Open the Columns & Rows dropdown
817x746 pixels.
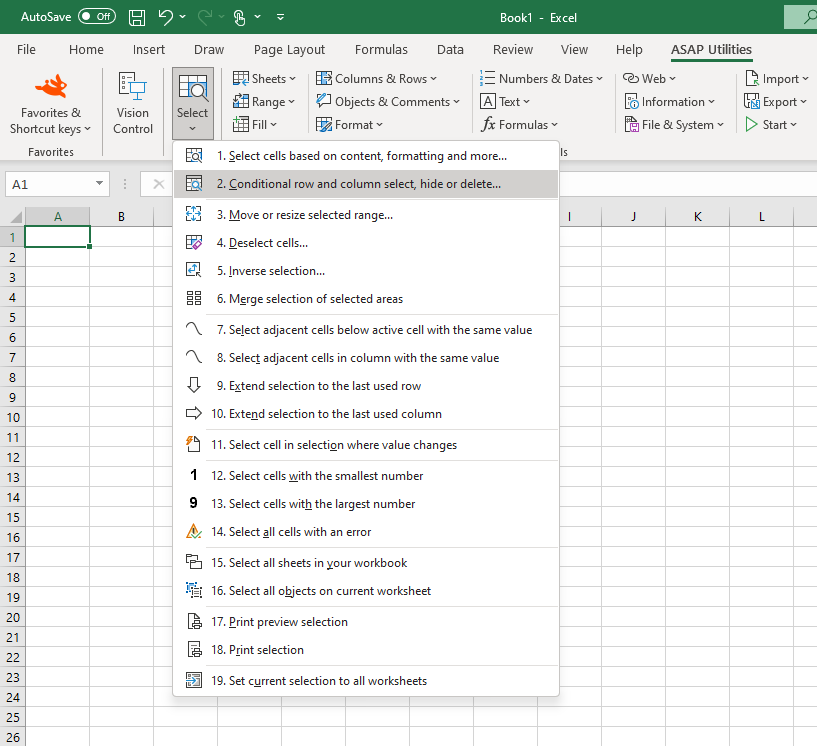pyautogui.click(x=376, y=79)
